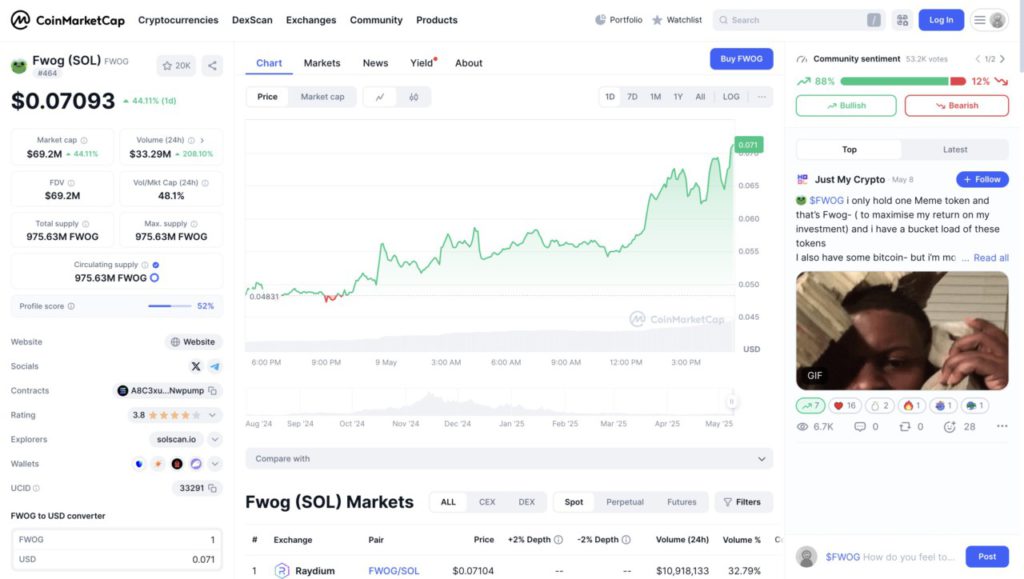
Task: Open the Latest posts tab
Action: point(955,150)
